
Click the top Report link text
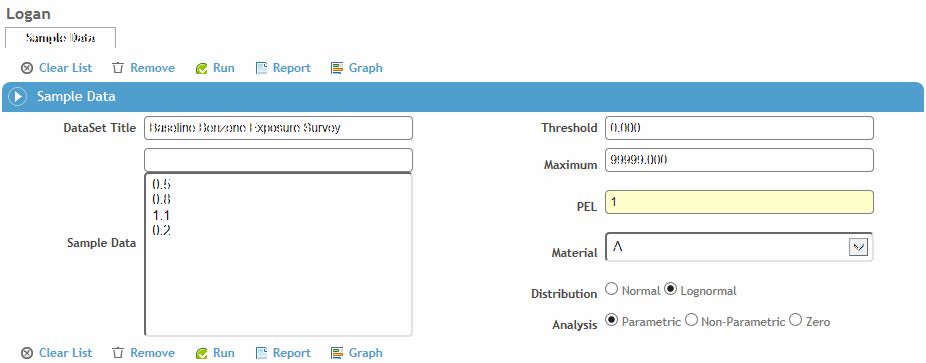pyautogui.click(x=292, y=68)
